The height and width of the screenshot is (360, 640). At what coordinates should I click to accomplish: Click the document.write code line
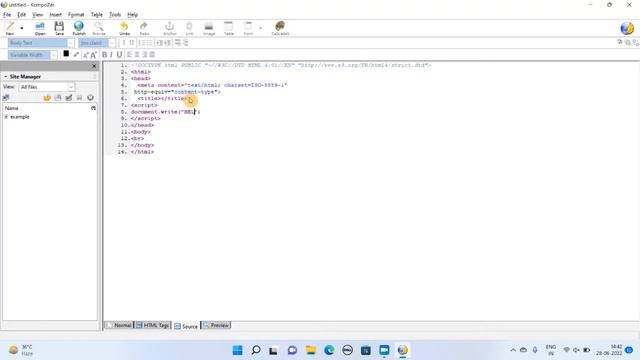point(165,112)
